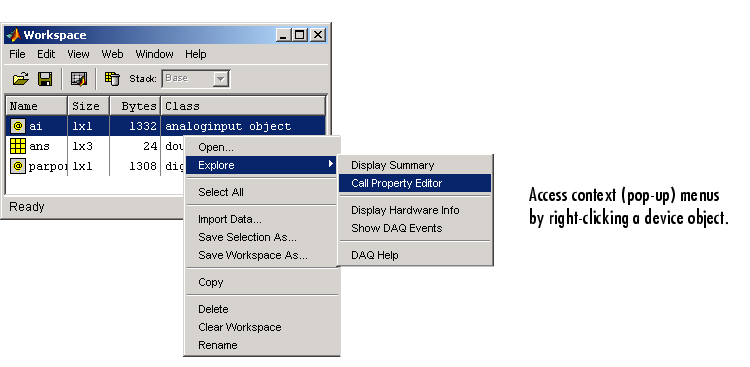Sort by the Name column header
750x367 pixels.
36,106
